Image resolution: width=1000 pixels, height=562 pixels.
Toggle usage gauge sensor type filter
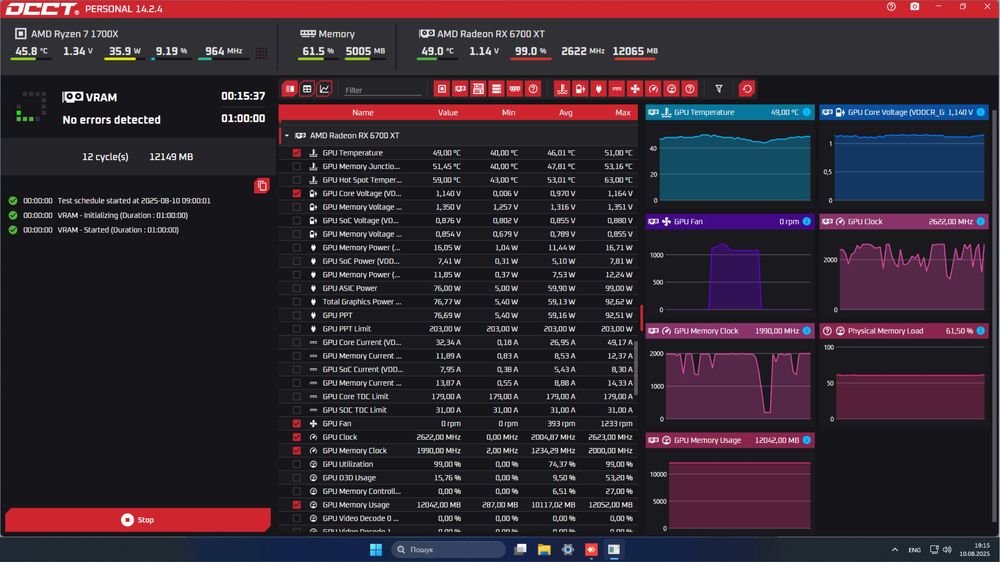coord(672,89)
